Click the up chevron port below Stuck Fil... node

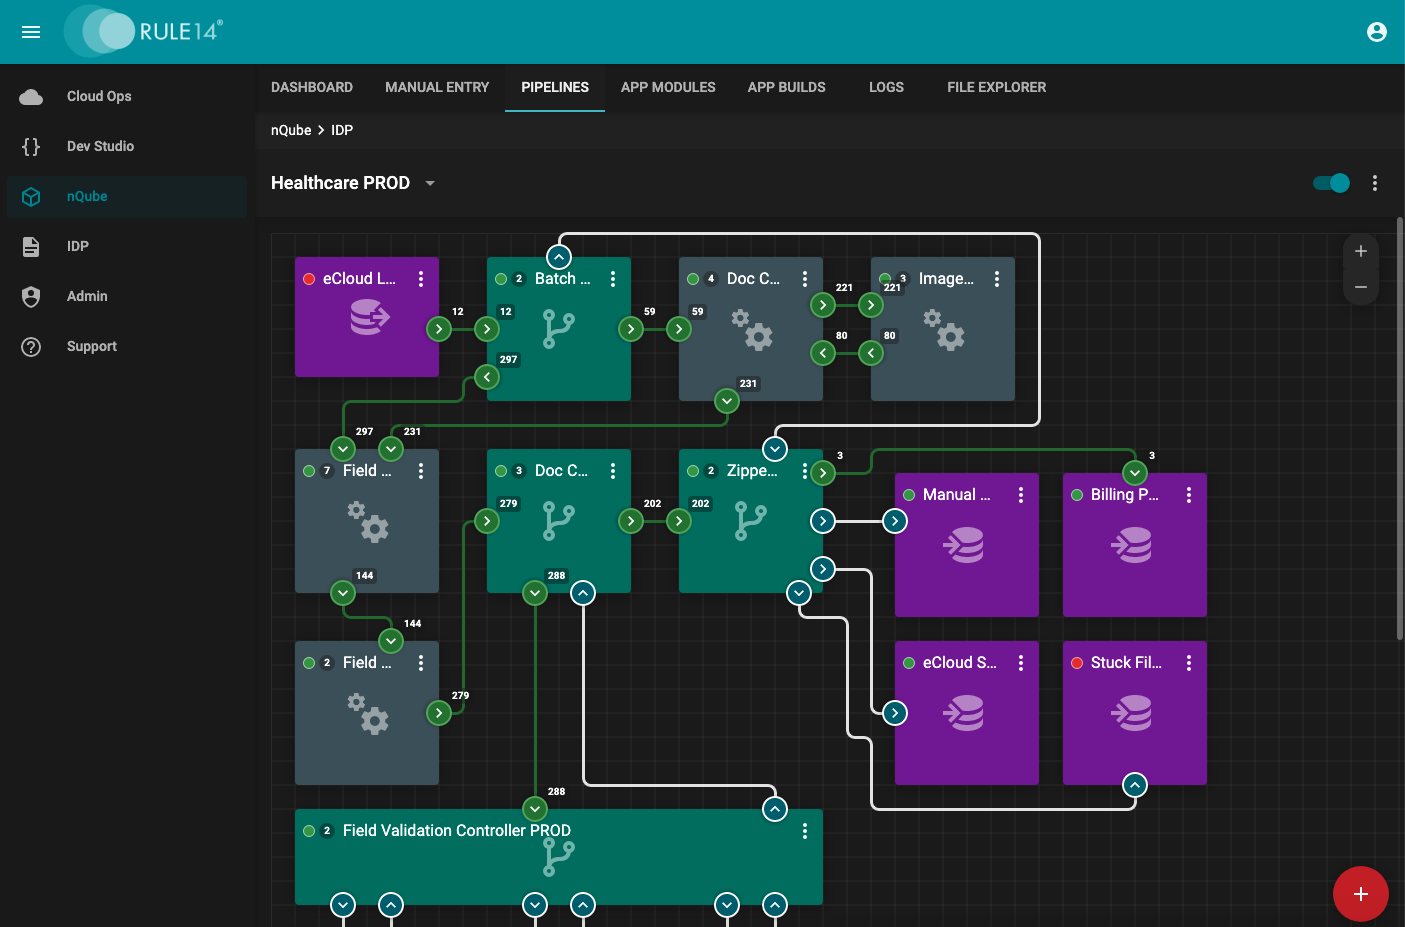[x=1134, y=785]
